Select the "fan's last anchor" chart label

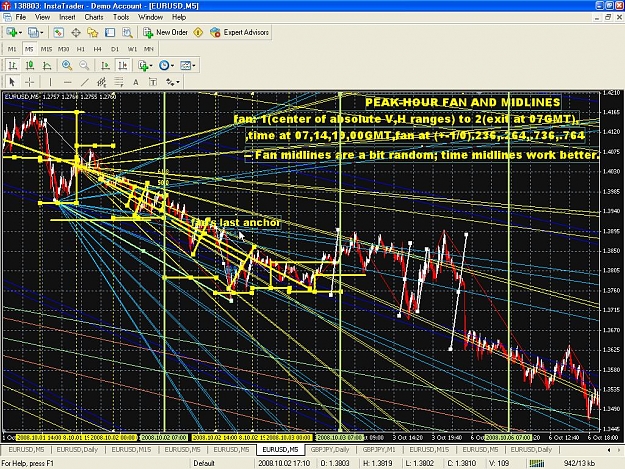click(x=236, y=222)
